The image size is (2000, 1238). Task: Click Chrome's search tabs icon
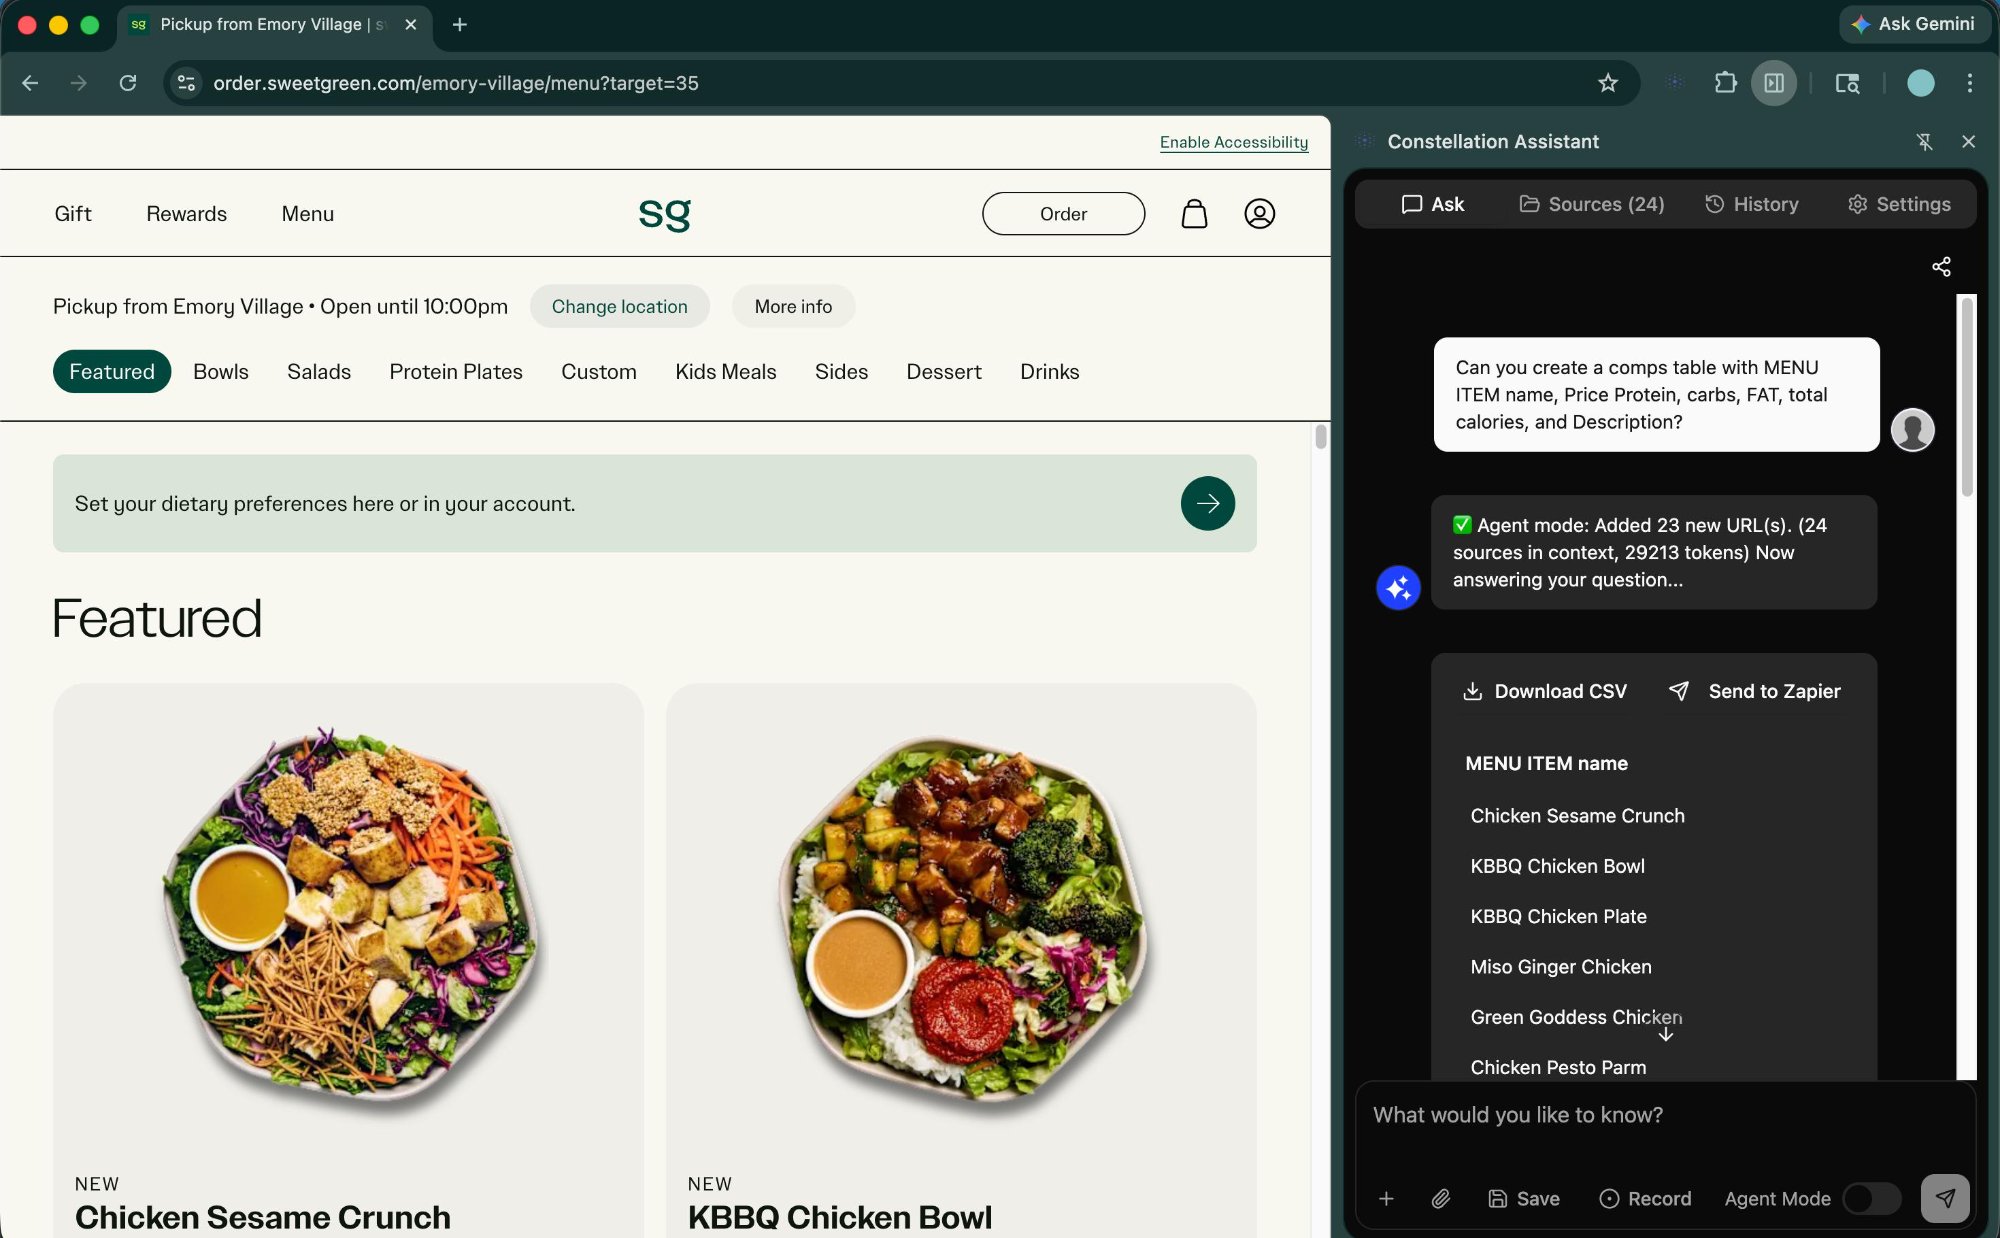[1846, 83]
